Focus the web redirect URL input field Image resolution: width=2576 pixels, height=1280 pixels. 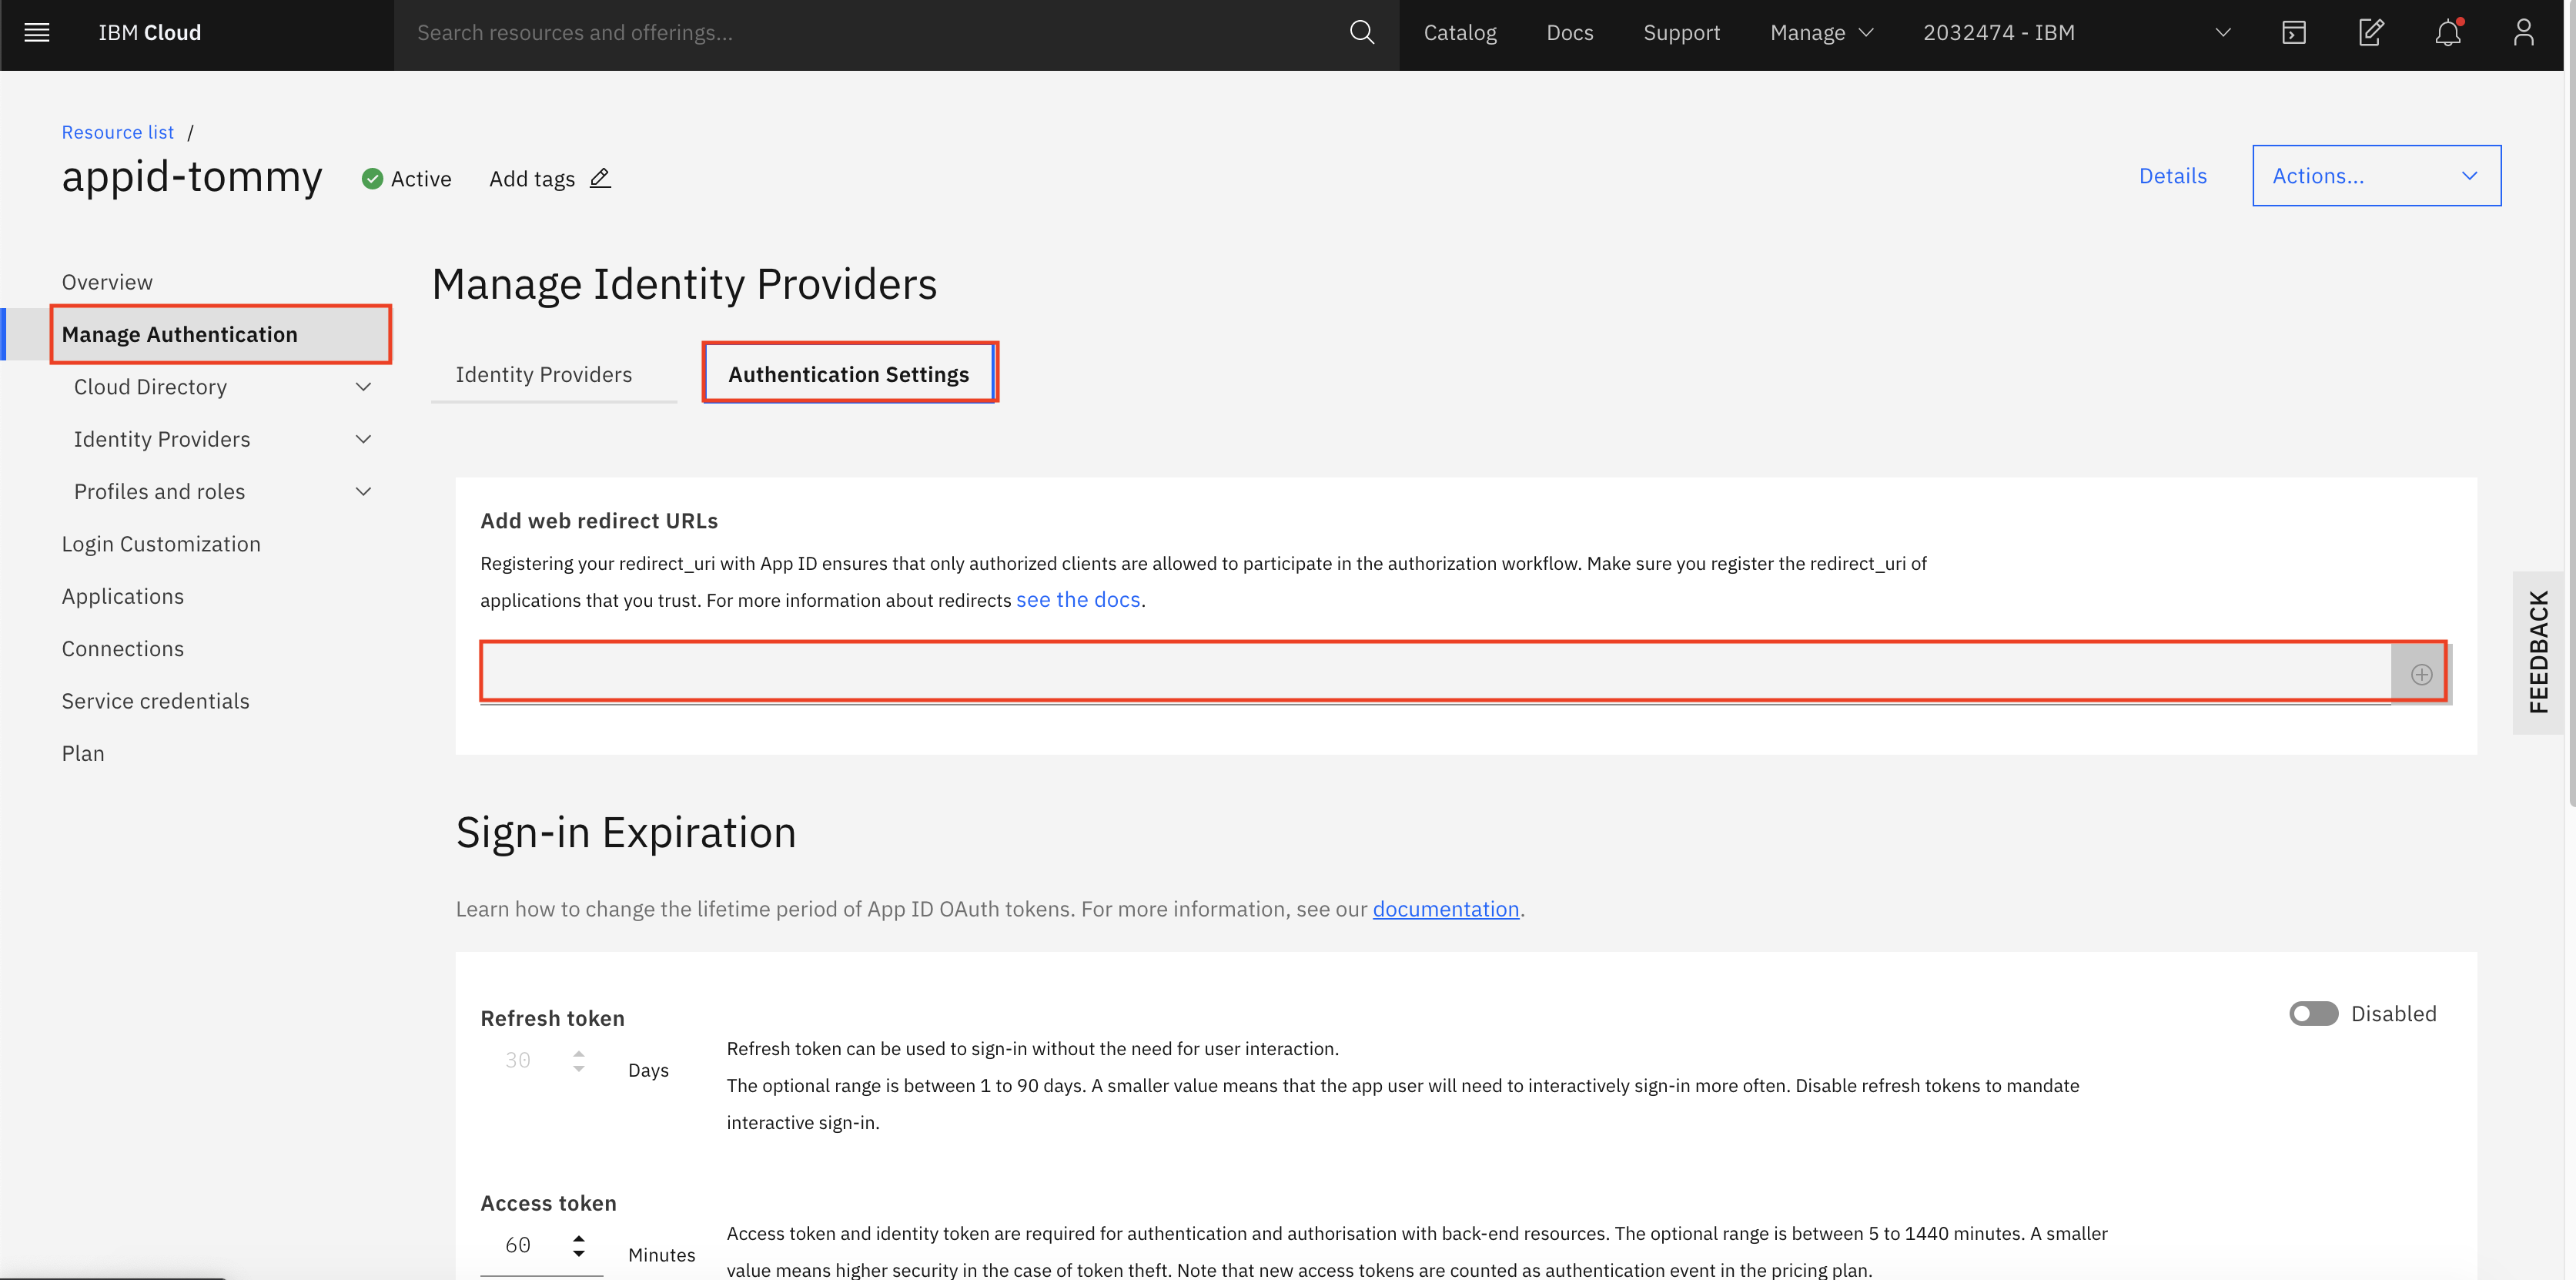[x=1435, y=673]
